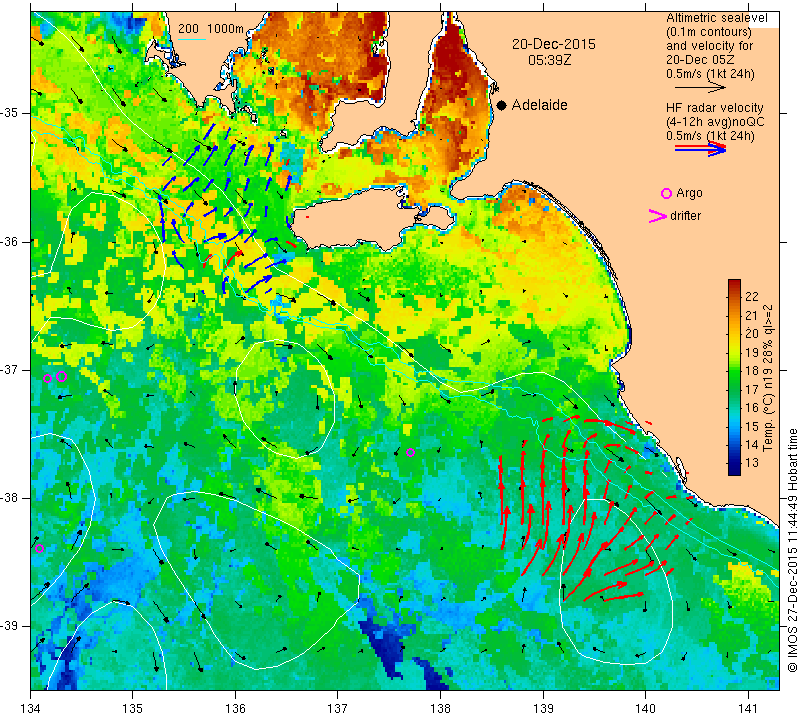
Task: Click the Argo float marker near 137.7E 37.6S
Action: 410,452
